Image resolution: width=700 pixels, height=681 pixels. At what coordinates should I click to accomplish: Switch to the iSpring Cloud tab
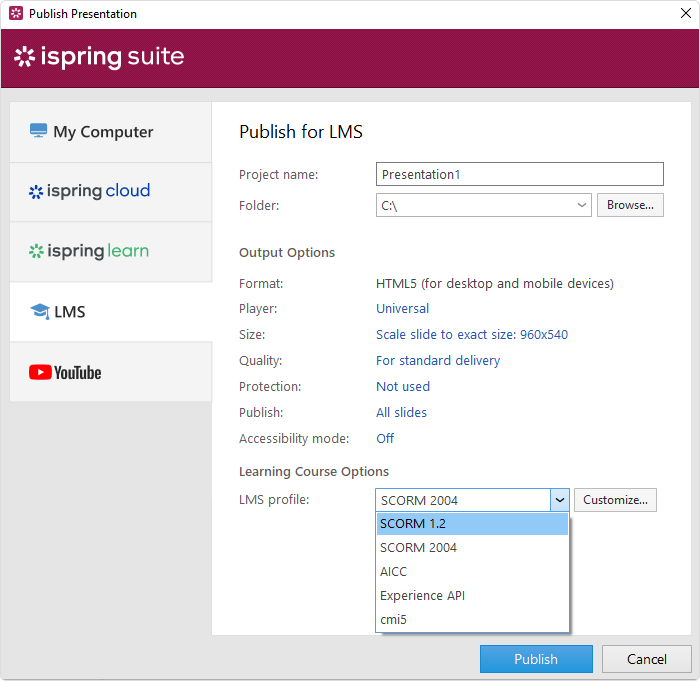pyautogui.click(x=111, y=192)
